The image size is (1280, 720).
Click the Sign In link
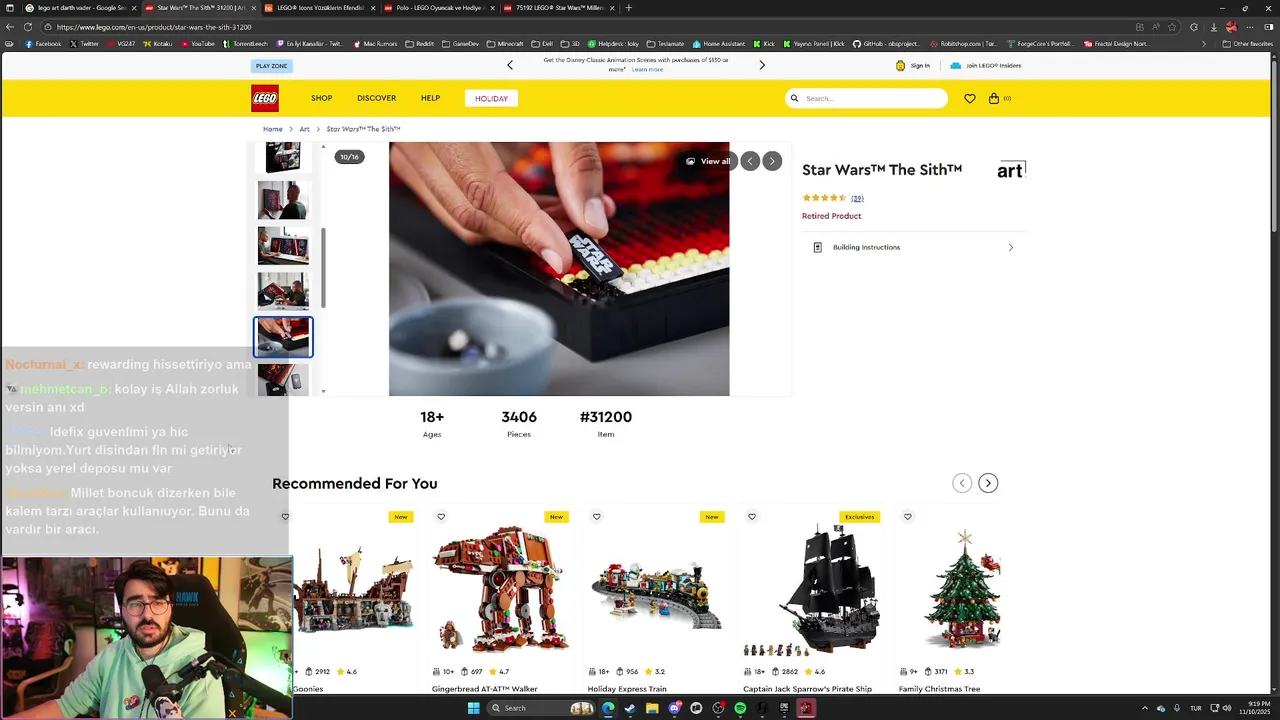(x=920, y=66)
